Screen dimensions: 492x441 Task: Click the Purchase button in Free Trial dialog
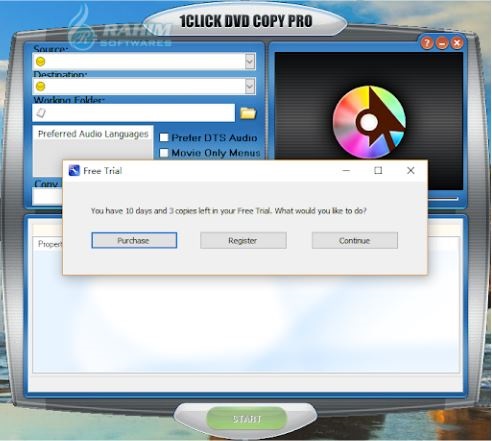[x=134, y=240]
